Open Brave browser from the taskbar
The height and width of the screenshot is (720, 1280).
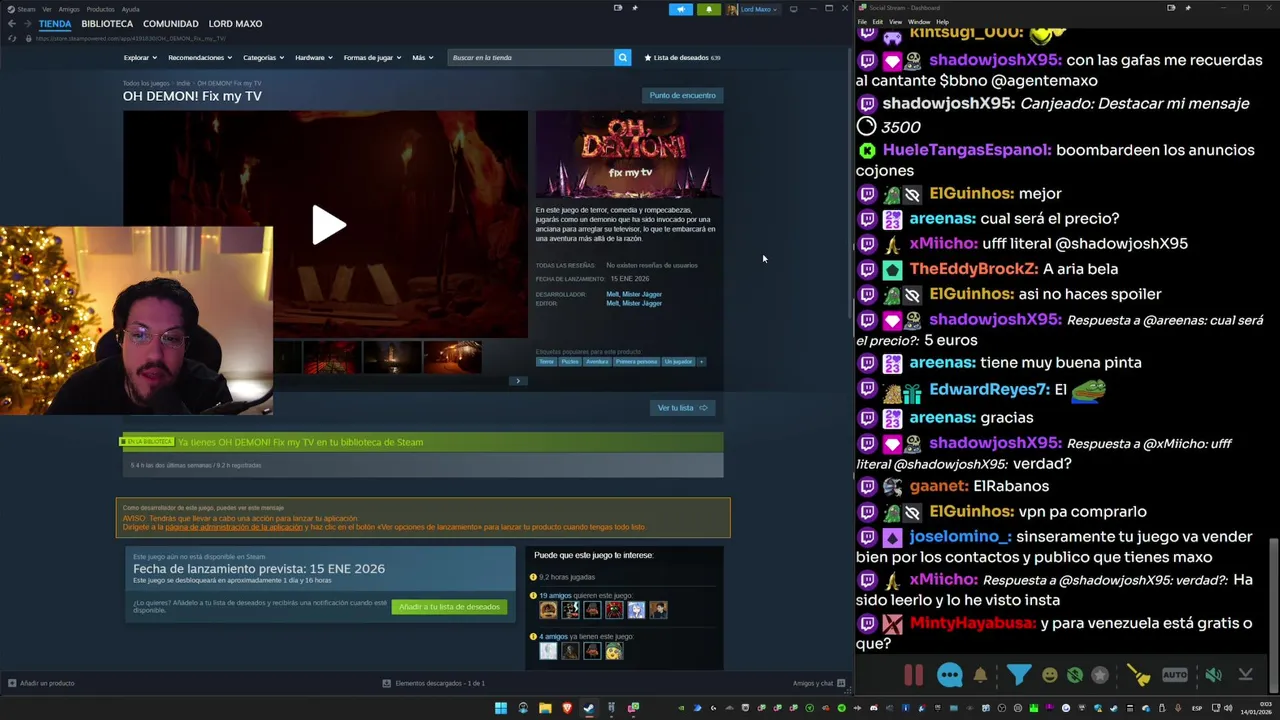pos(567,708)
